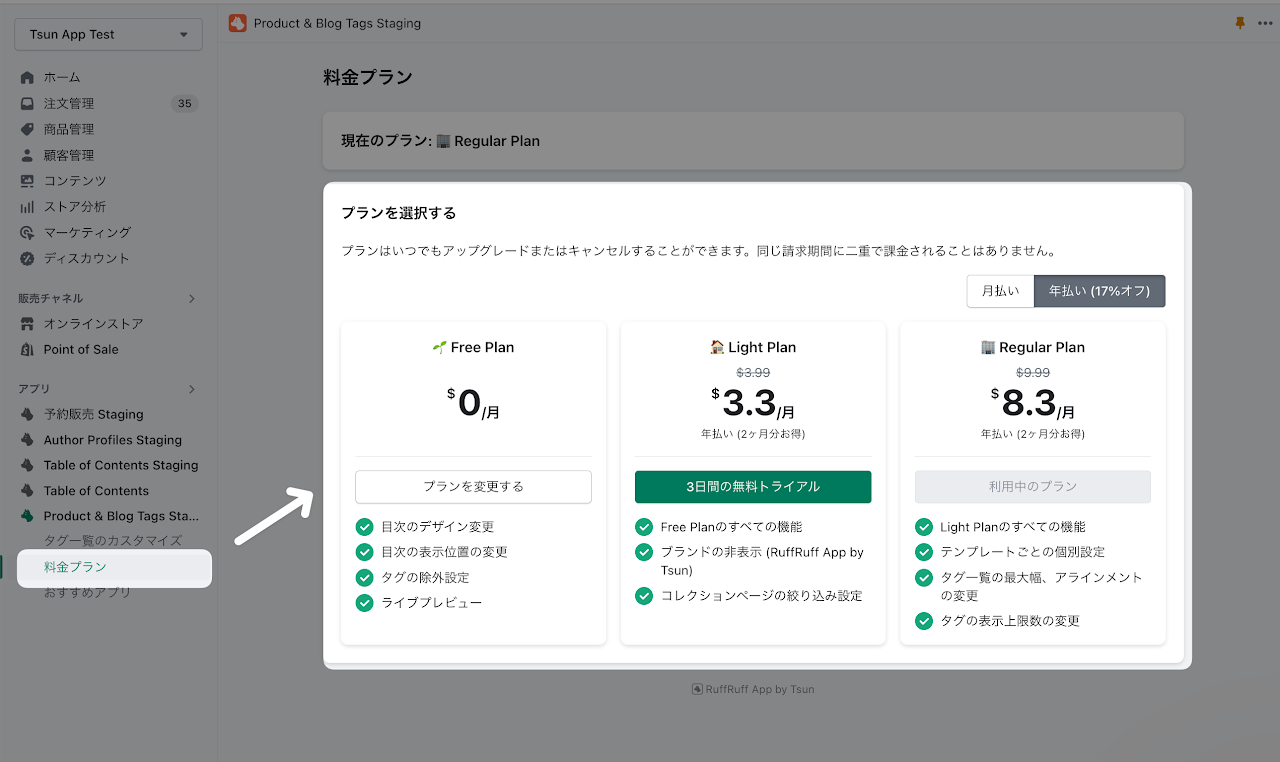Click the store analytics bar chart icon

click(x=27, y=207)
